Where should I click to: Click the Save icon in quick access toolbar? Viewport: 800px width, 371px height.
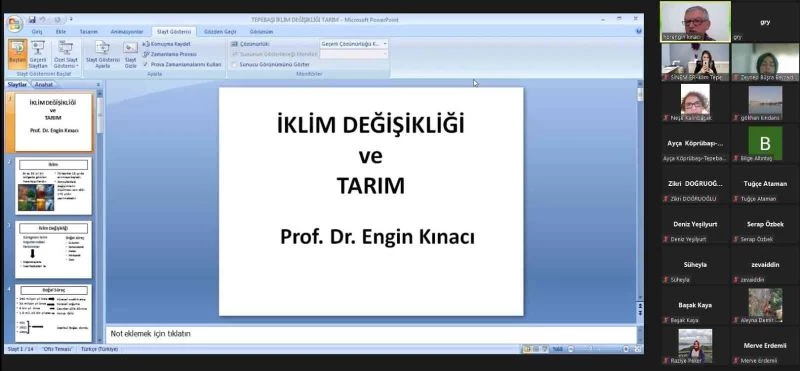tap(33, 20)
